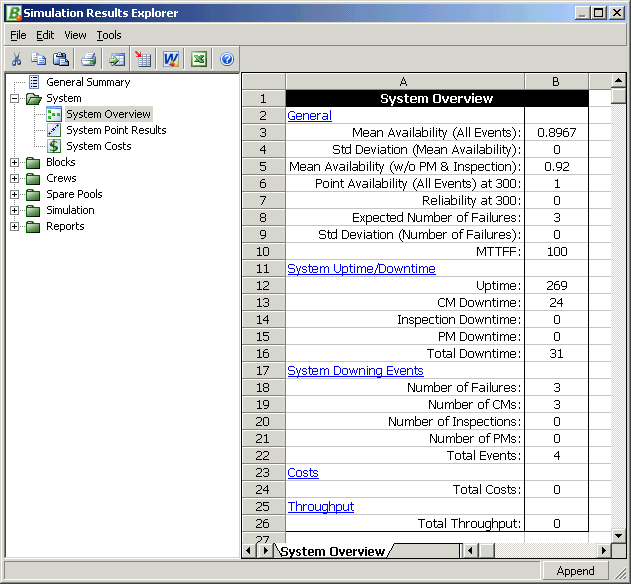This screenshot has width=631, height=584.
Task: Click the horizontal scrollbar right arrow
Action: coord(603,551)
